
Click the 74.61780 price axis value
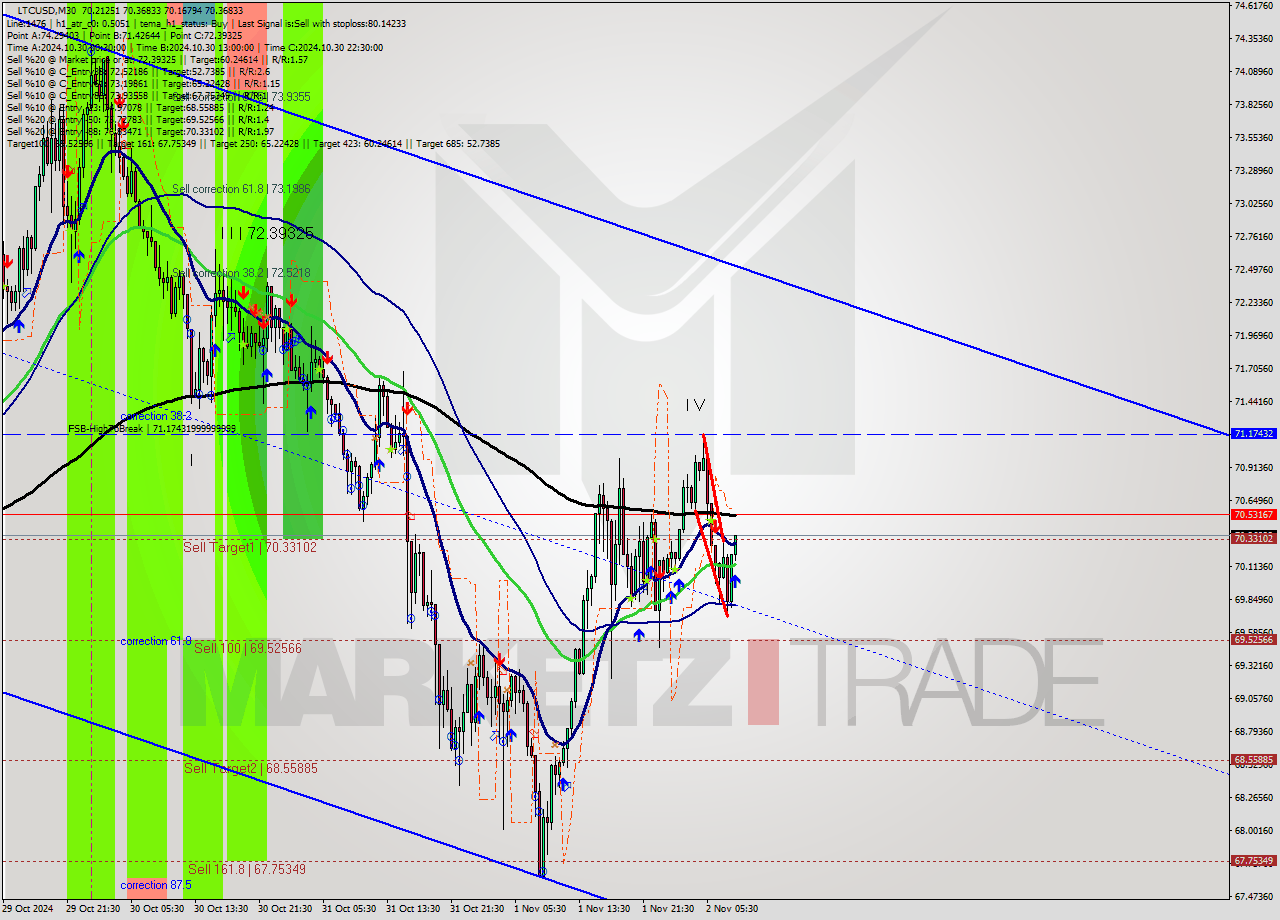coord(1253,5)
